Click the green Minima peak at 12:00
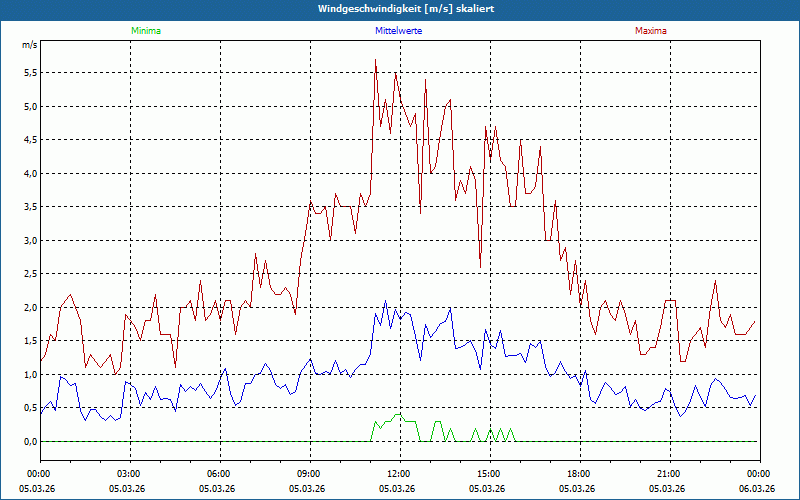The image size is (800, 500). click(x=398, y=414)
